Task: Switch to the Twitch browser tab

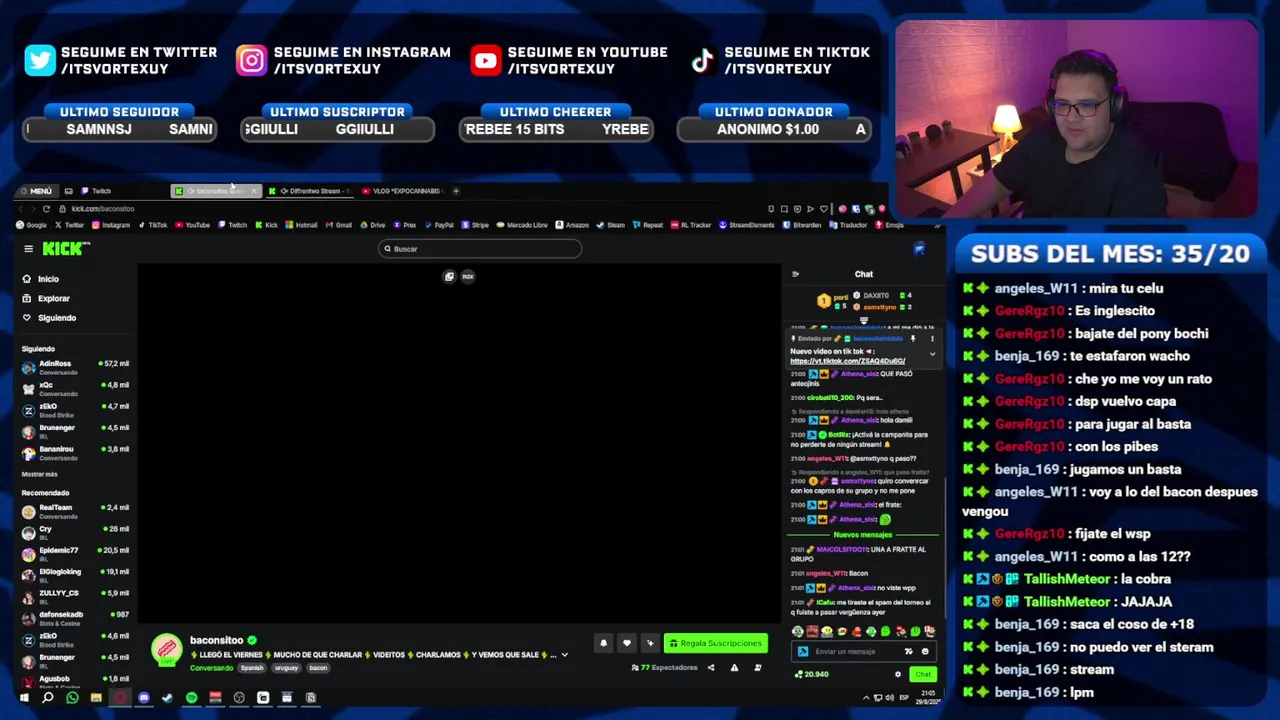Action: [x=121, y=191]
